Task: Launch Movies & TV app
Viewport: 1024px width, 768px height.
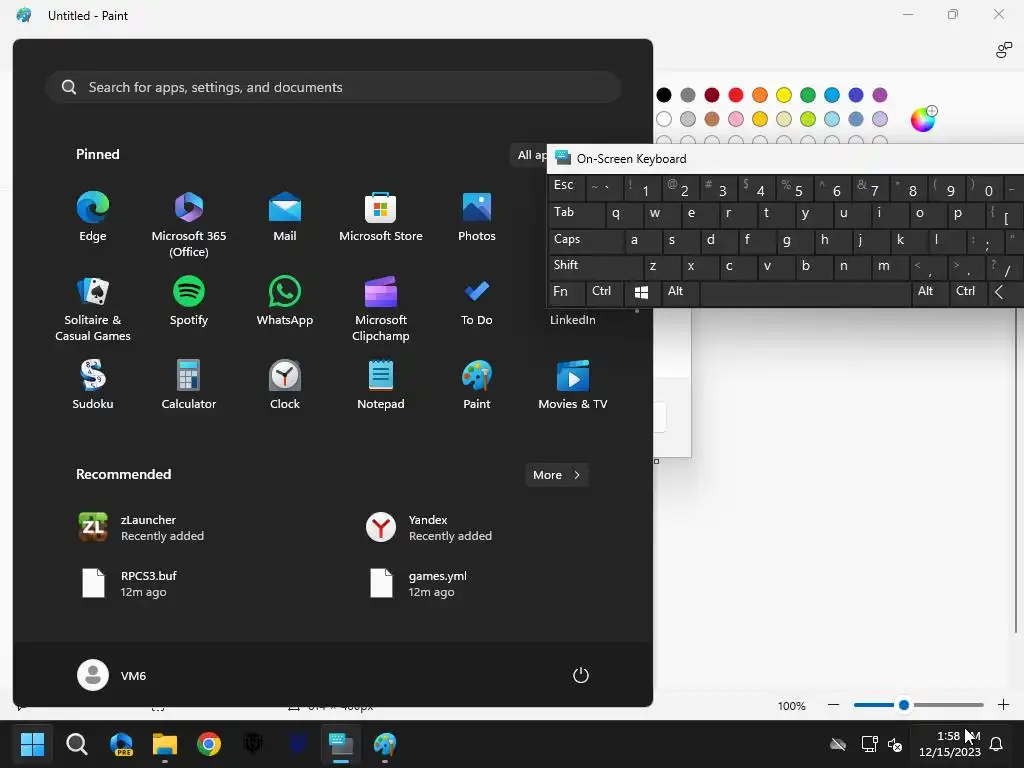Action: click(x=573, y=385)
